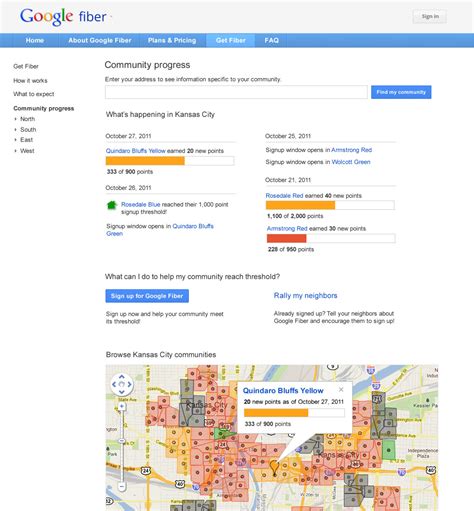Pan the map down with the arrow control

(x=122, y=392)
